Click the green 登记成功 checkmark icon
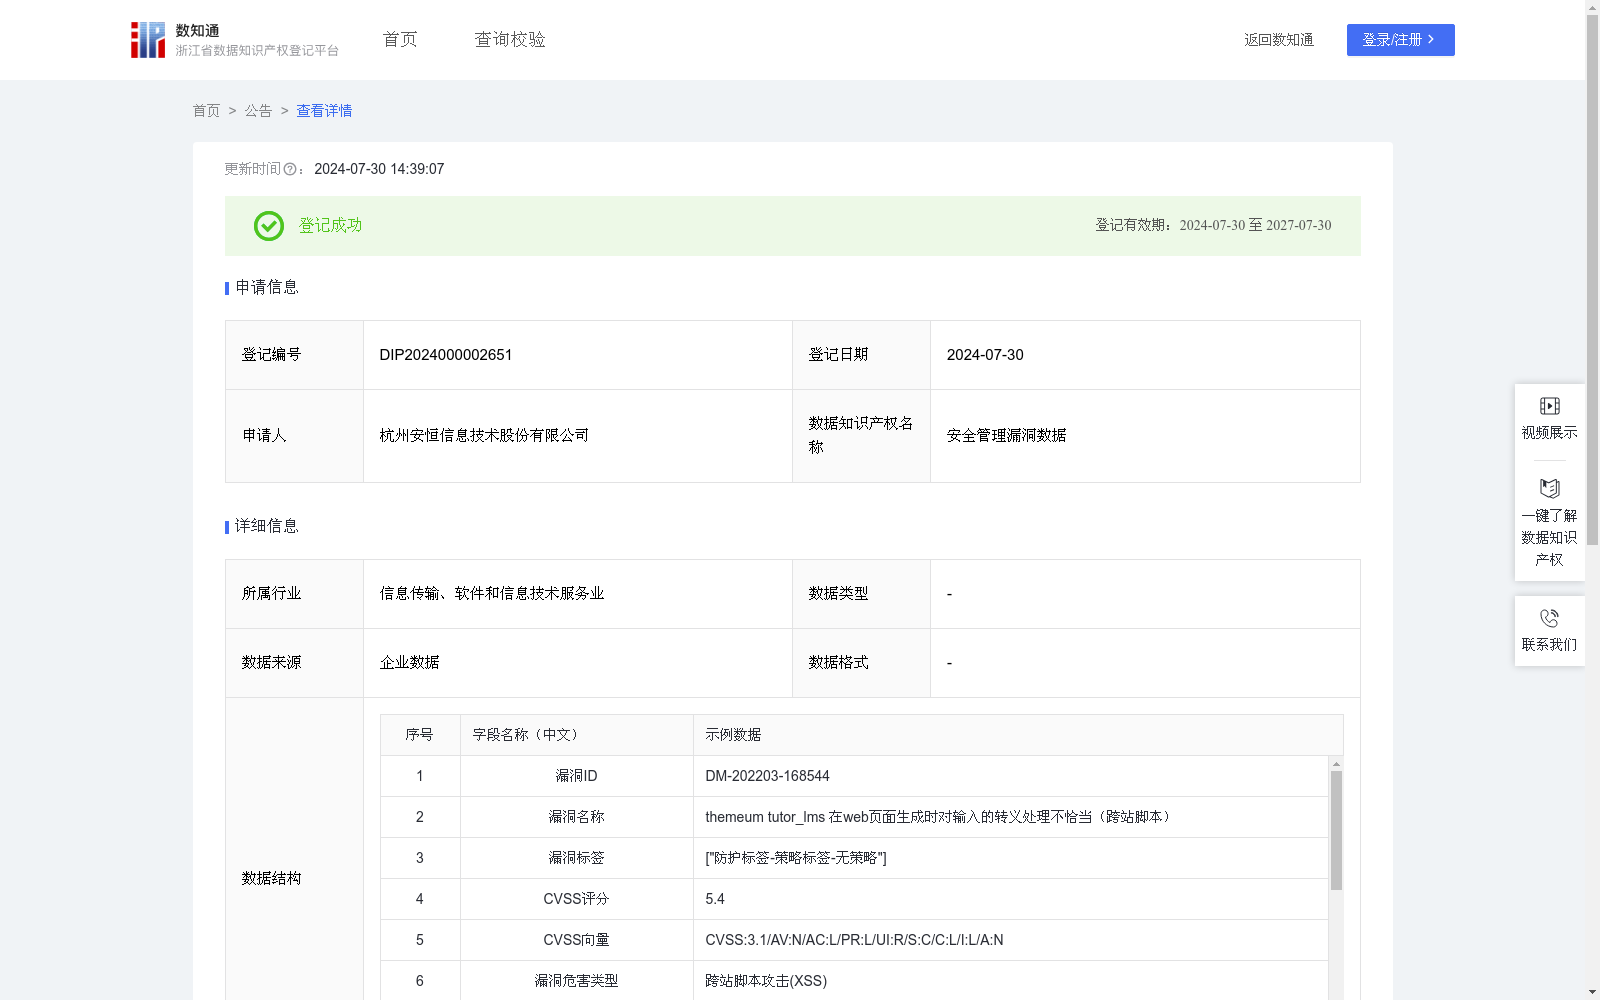The width and height of the screenshot is (1600, 1000). (268, 226)
